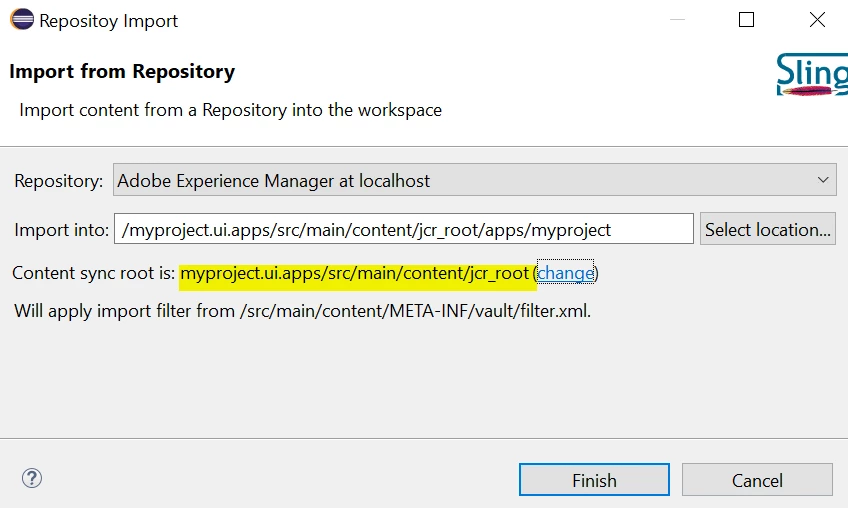Screen dimensions: 848x508
Task: Close the Repository Import window
Action: click(x=817, y=20)
